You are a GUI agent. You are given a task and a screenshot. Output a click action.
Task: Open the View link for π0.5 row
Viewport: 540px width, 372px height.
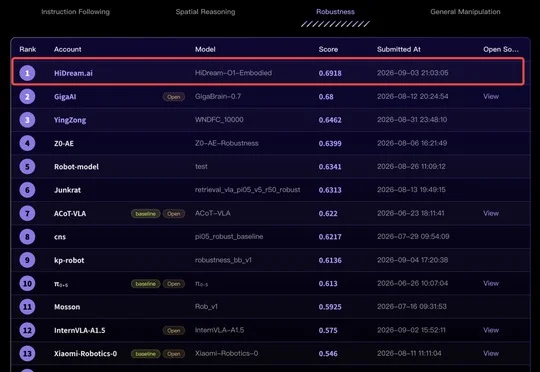point(491,283)
